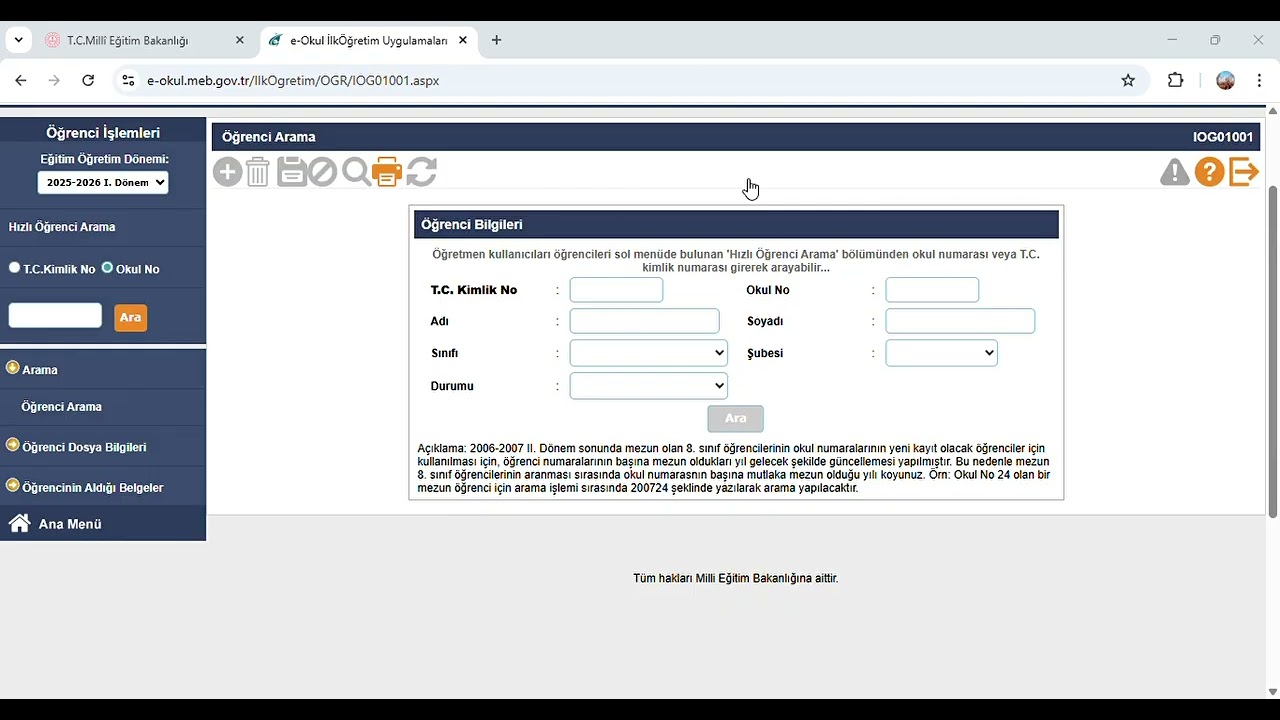Open the Durumu dropdown

click(648, 385)
